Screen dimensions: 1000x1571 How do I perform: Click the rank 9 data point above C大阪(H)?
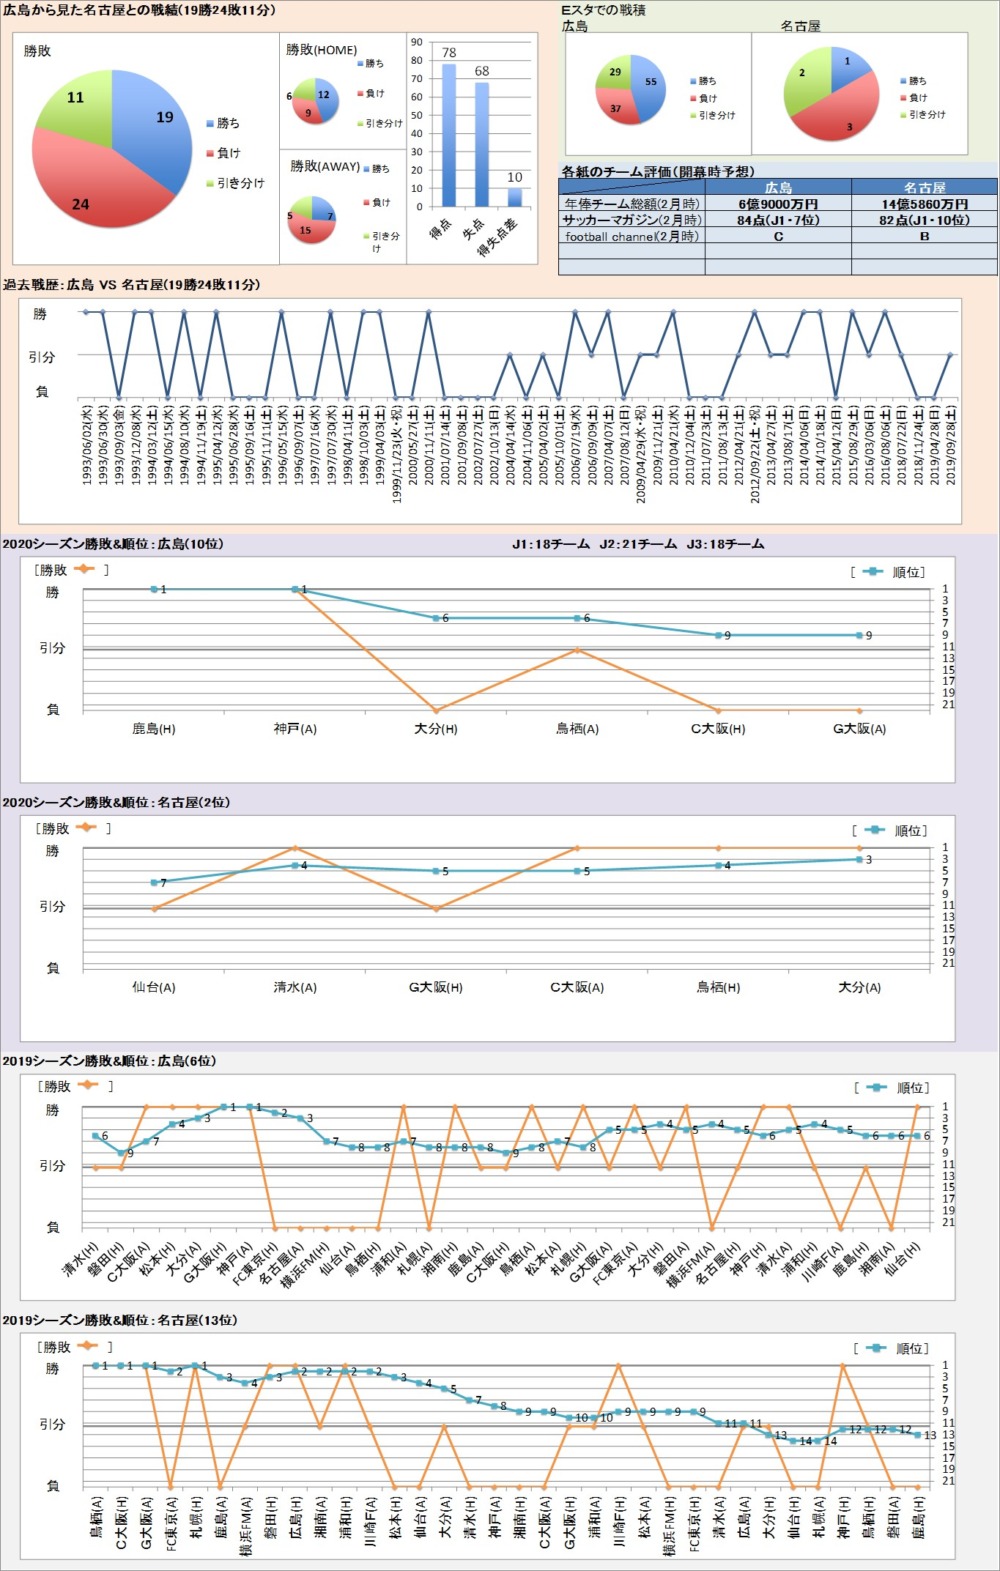pyautogui.click(x=718, y=635)
